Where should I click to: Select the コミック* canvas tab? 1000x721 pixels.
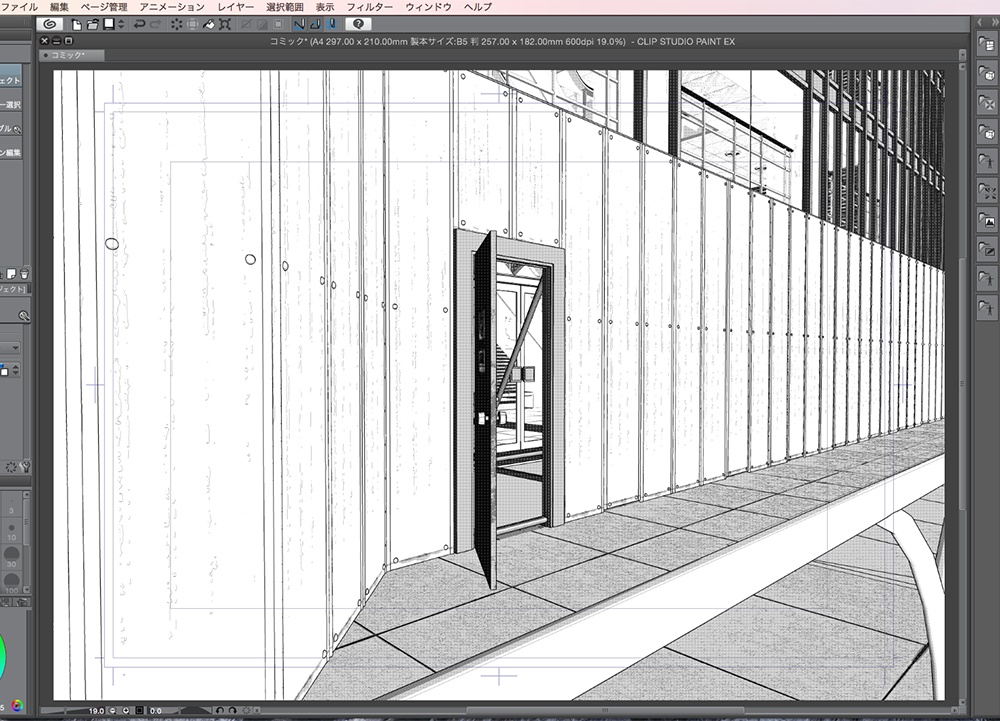click(71, 55)
